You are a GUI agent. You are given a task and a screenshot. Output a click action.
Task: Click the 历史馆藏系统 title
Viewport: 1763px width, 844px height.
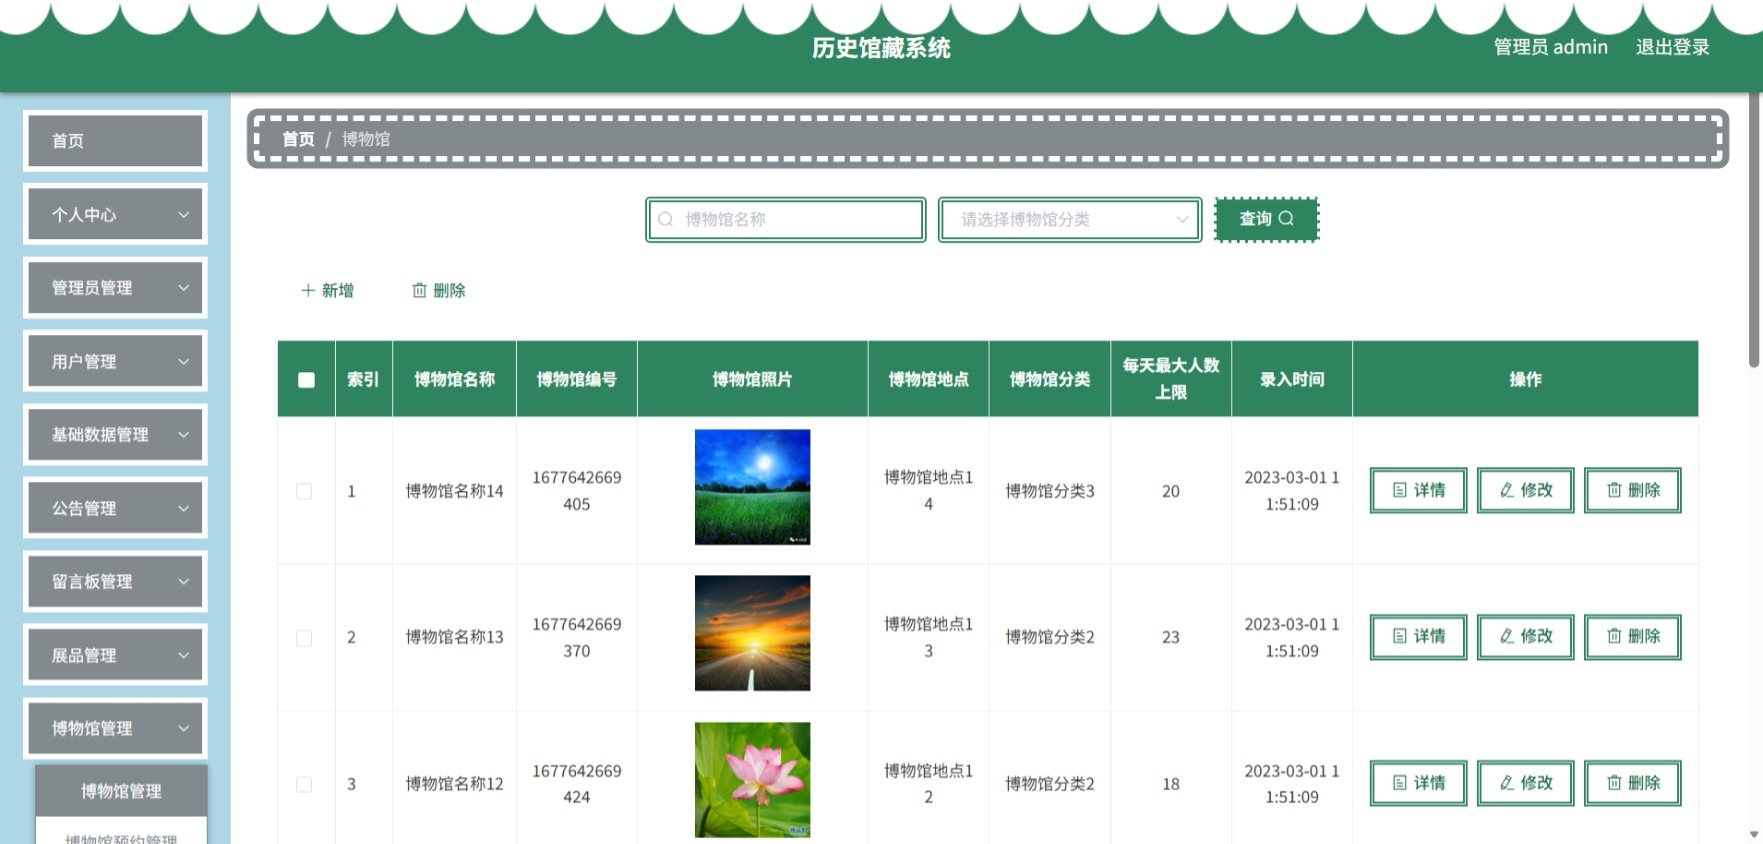coord(881,48)
